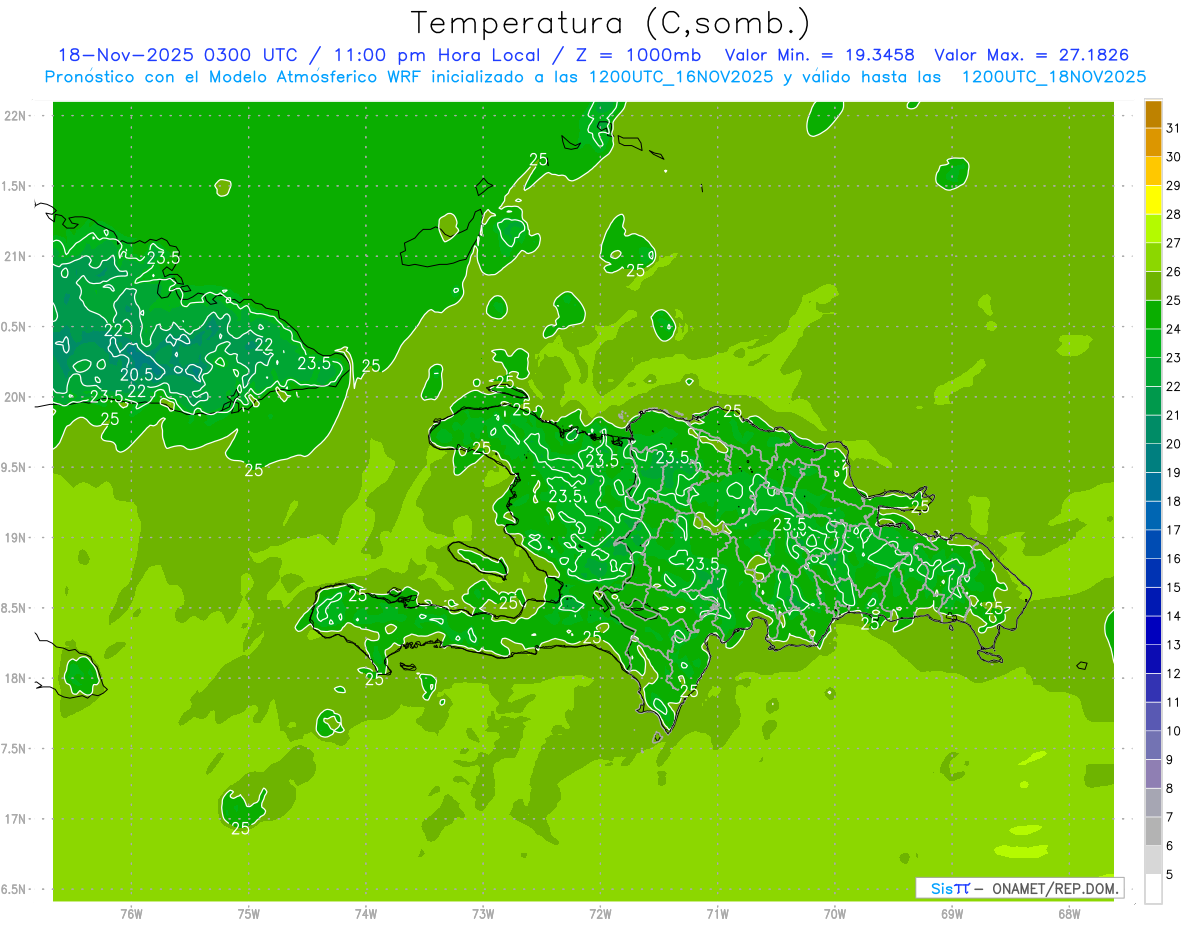1200x927 pixels.
Task: Click the 22N latitude axis label
Action: point(17,116)
